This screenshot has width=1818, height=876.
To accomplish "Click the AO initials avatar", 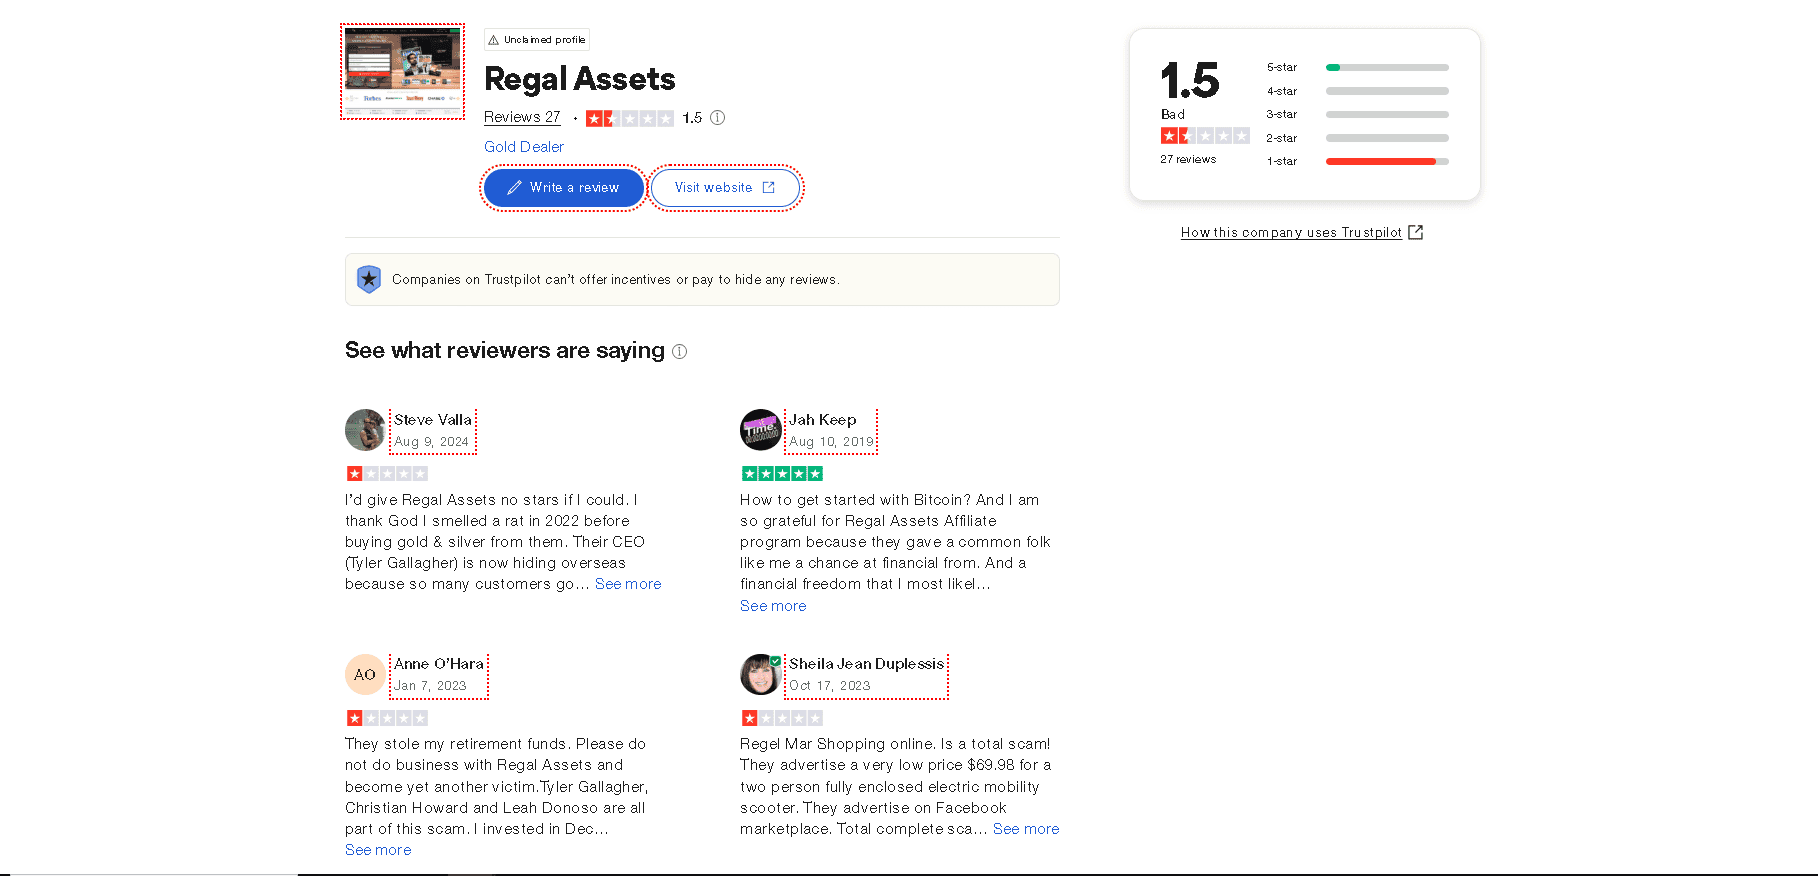I will click(365, 674).
